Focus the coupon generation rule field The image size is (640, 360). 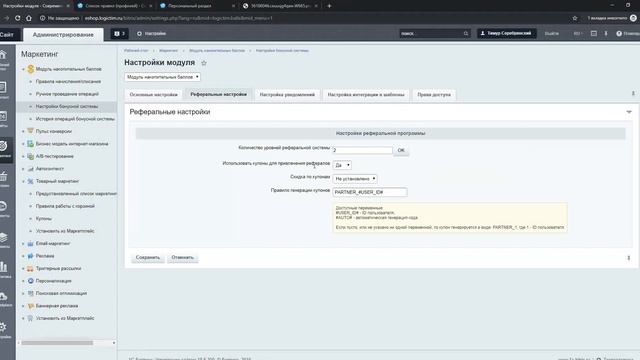click(370, 192)
